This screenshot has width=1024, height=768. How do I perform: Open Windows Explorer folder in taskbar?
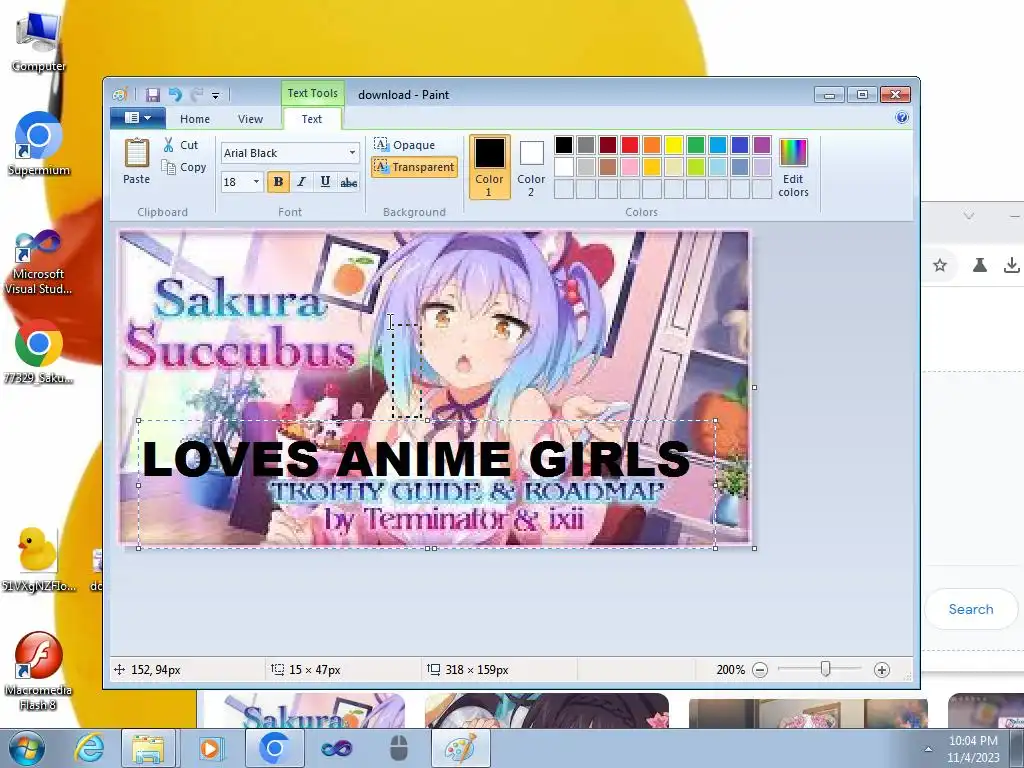[x=148, y=748]
